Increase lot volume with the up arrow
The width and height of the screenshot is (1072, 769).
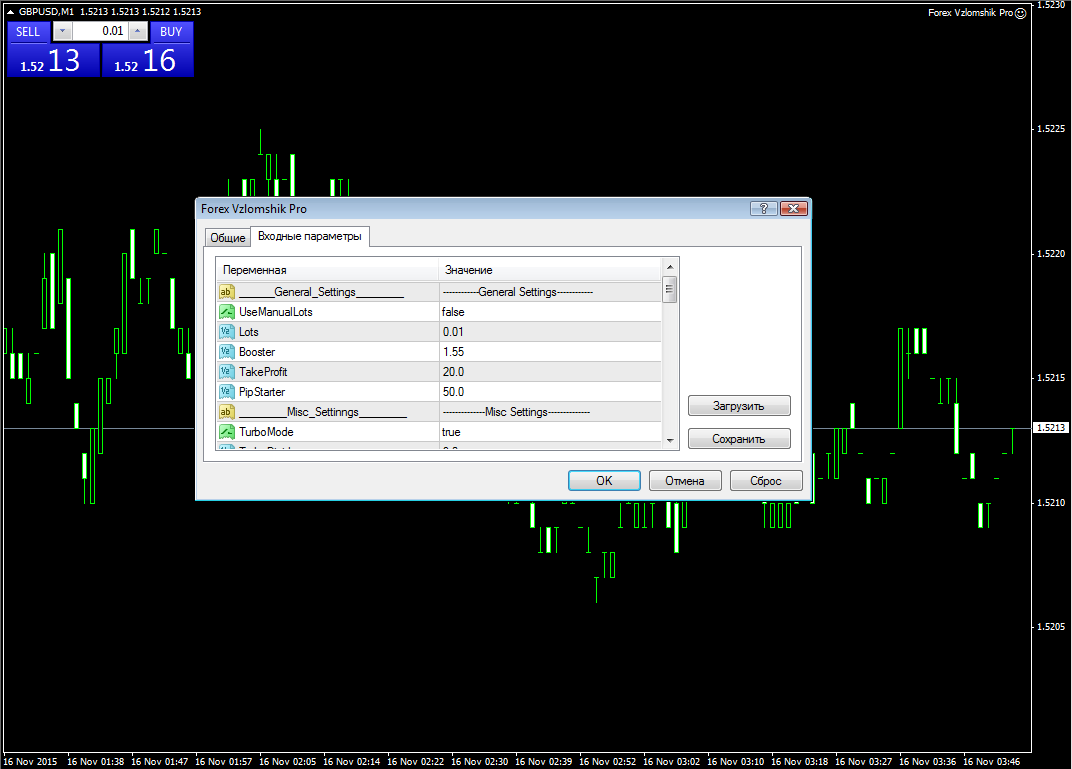[x=137, y=31]
